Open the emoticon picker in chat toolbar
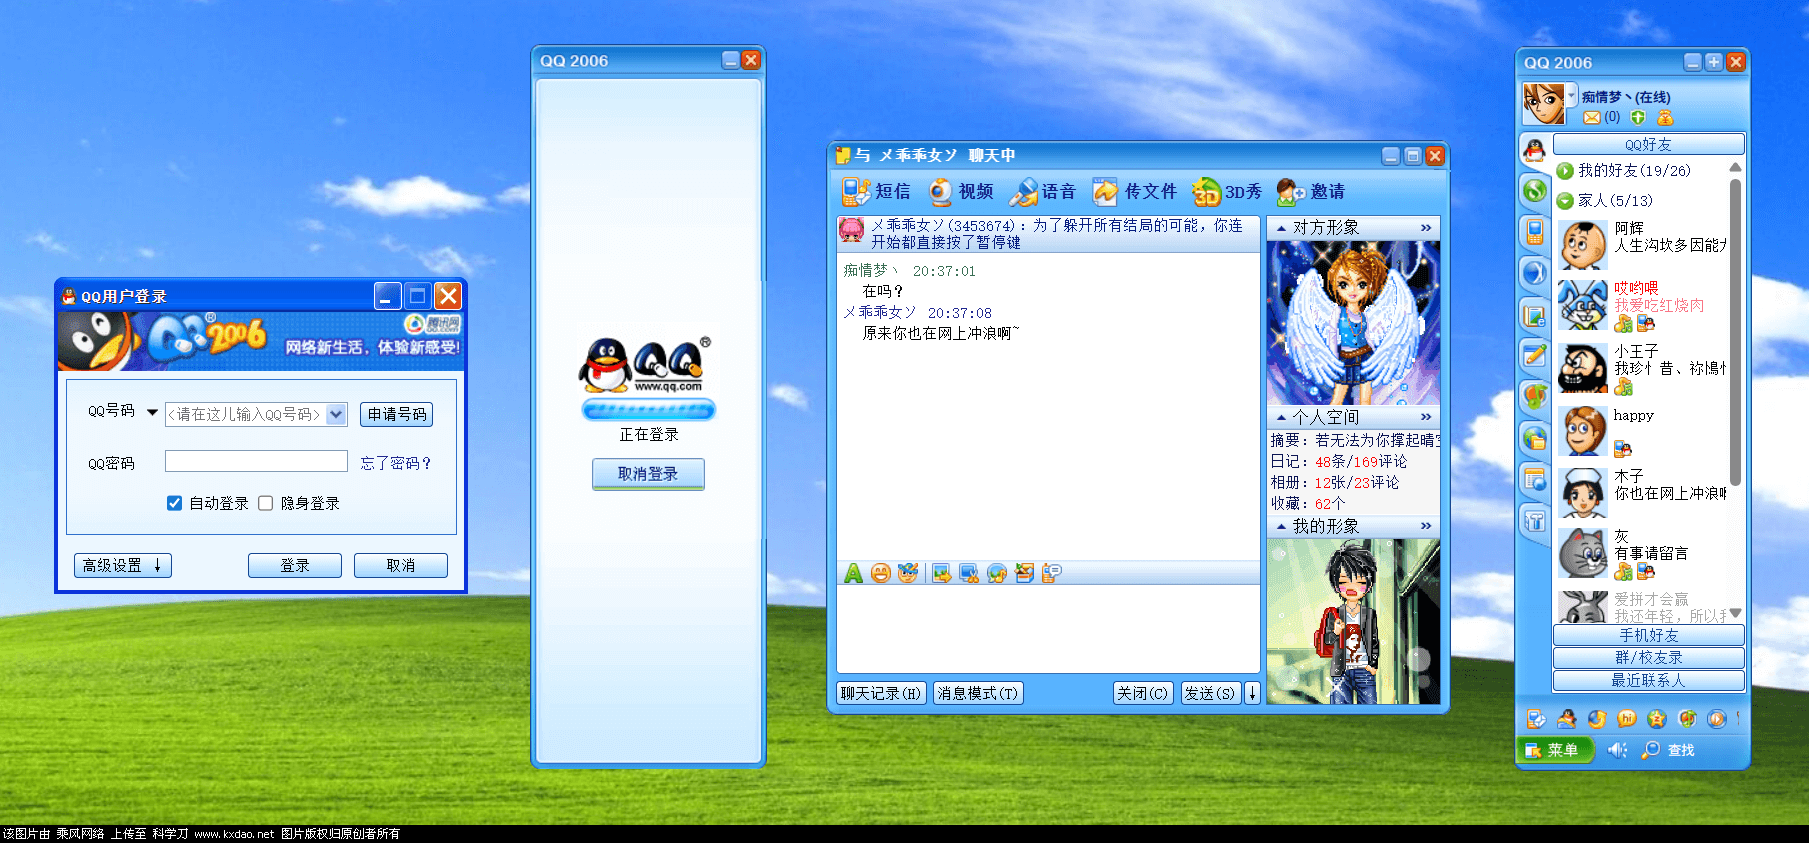 (880, 573)
